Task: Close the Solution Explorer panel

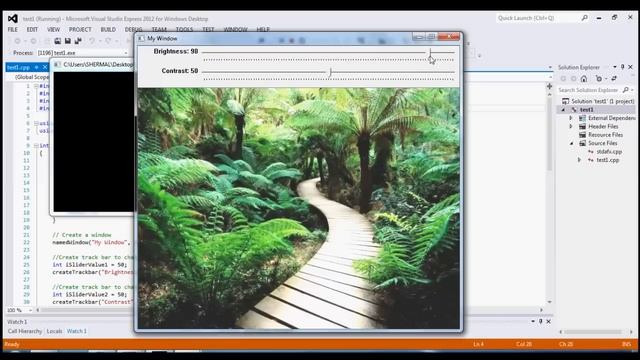Action: [630, 67]
